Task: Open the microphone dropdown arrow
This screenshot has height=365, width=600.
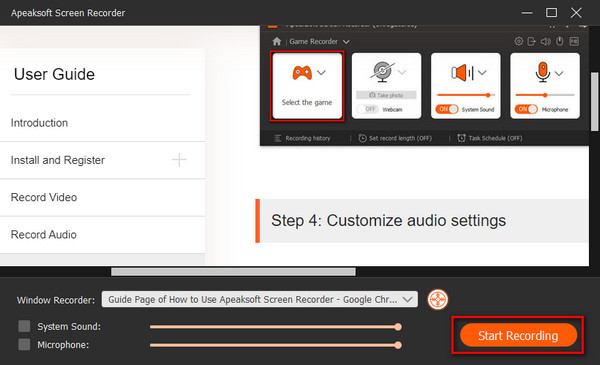Action: point(559,73)
